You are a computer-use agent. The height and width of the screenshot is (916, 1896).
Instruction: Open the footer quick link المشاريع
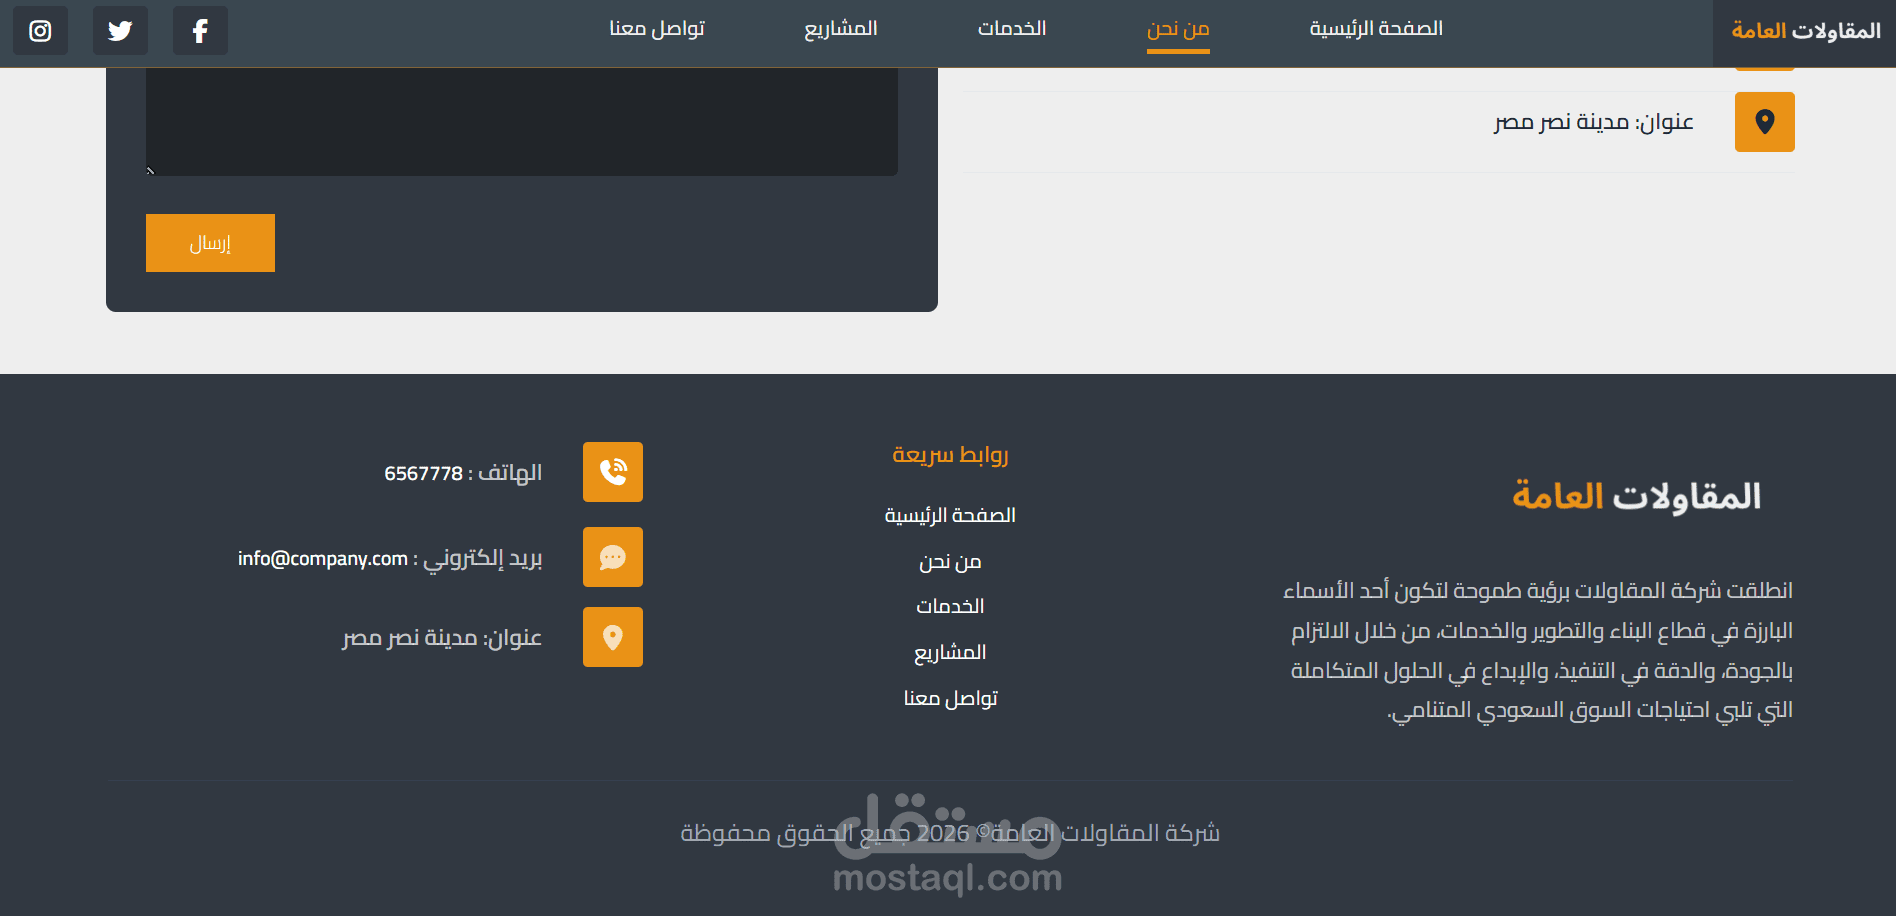(x=950, y=653)
